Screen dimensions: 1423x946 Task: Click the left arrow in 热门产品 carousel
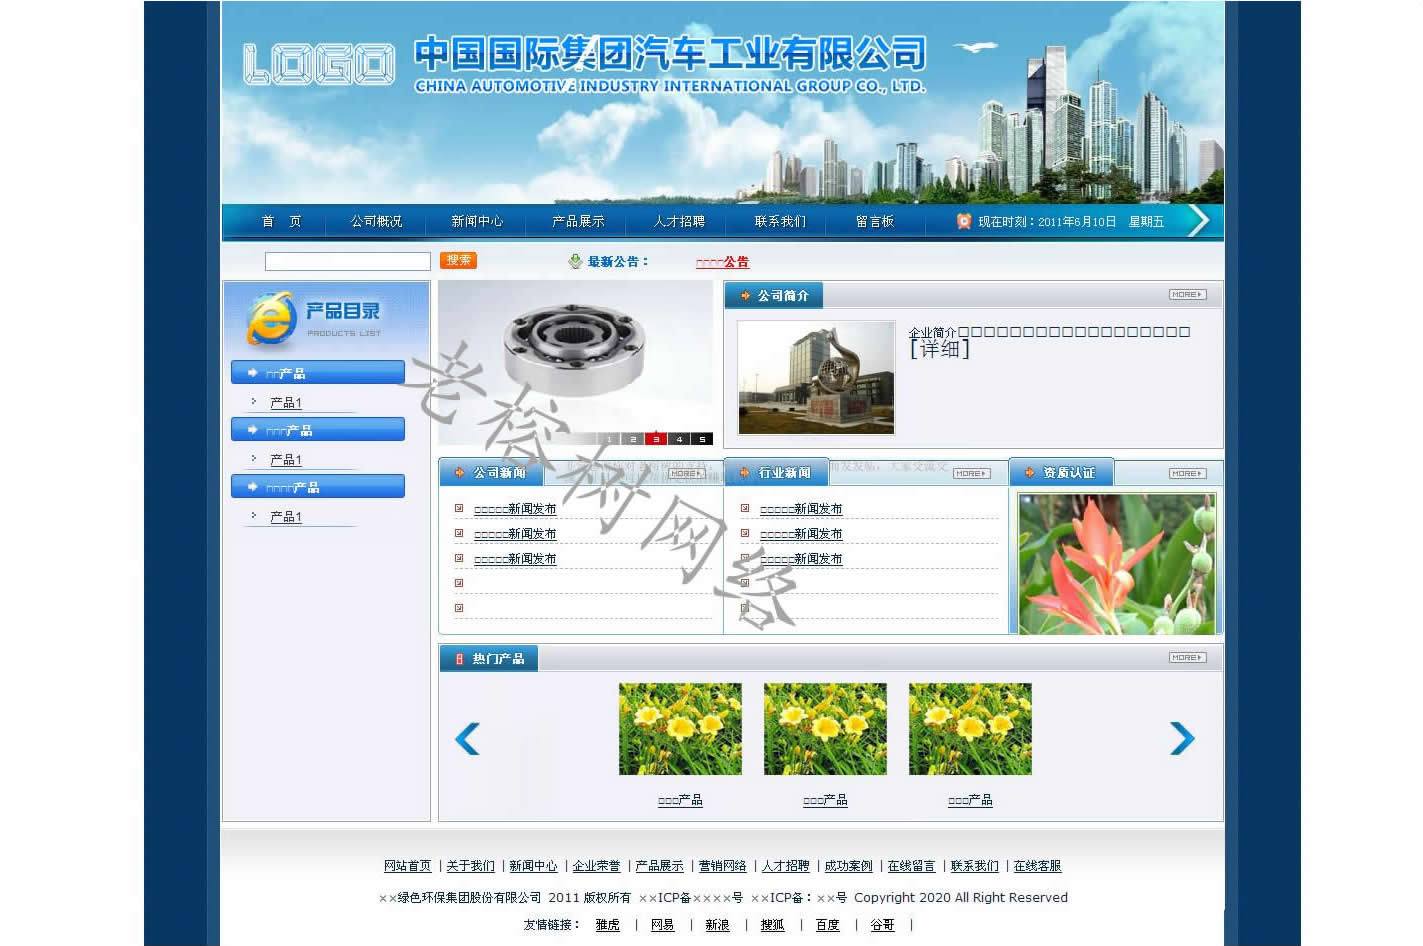(467, 738)
